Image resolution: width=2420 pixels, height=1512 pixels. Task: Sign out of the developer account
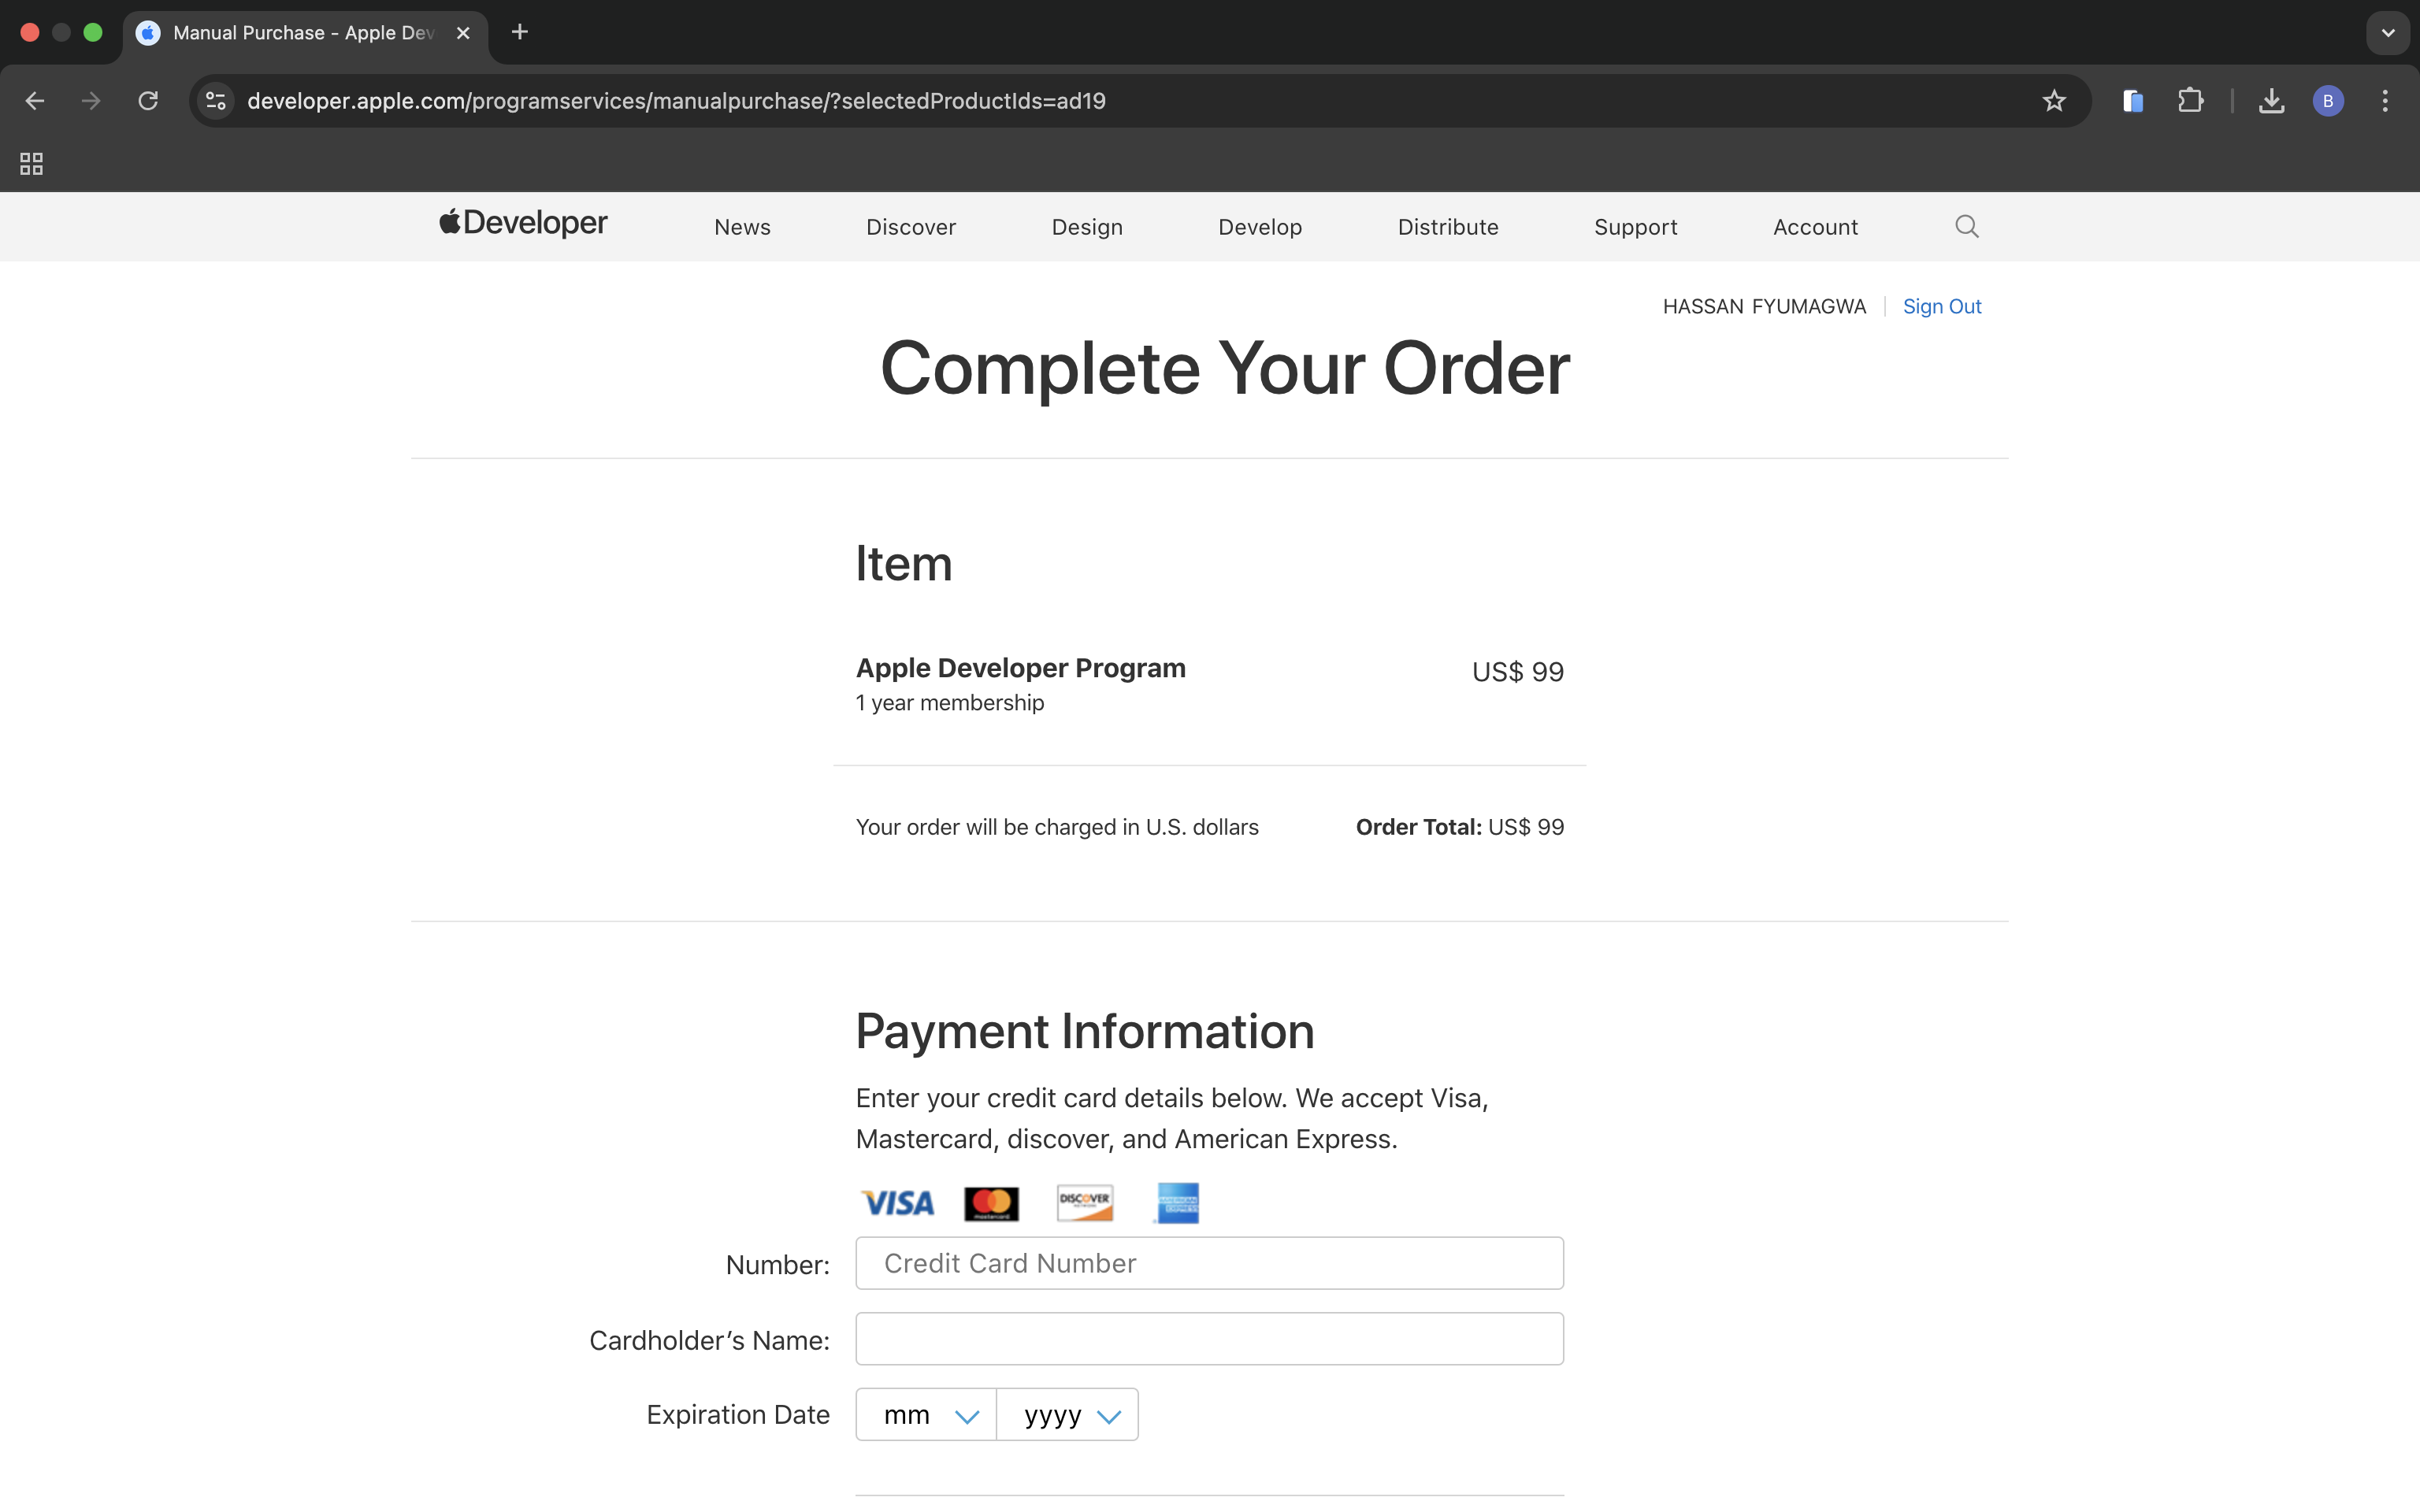(x=1941, y=306)
